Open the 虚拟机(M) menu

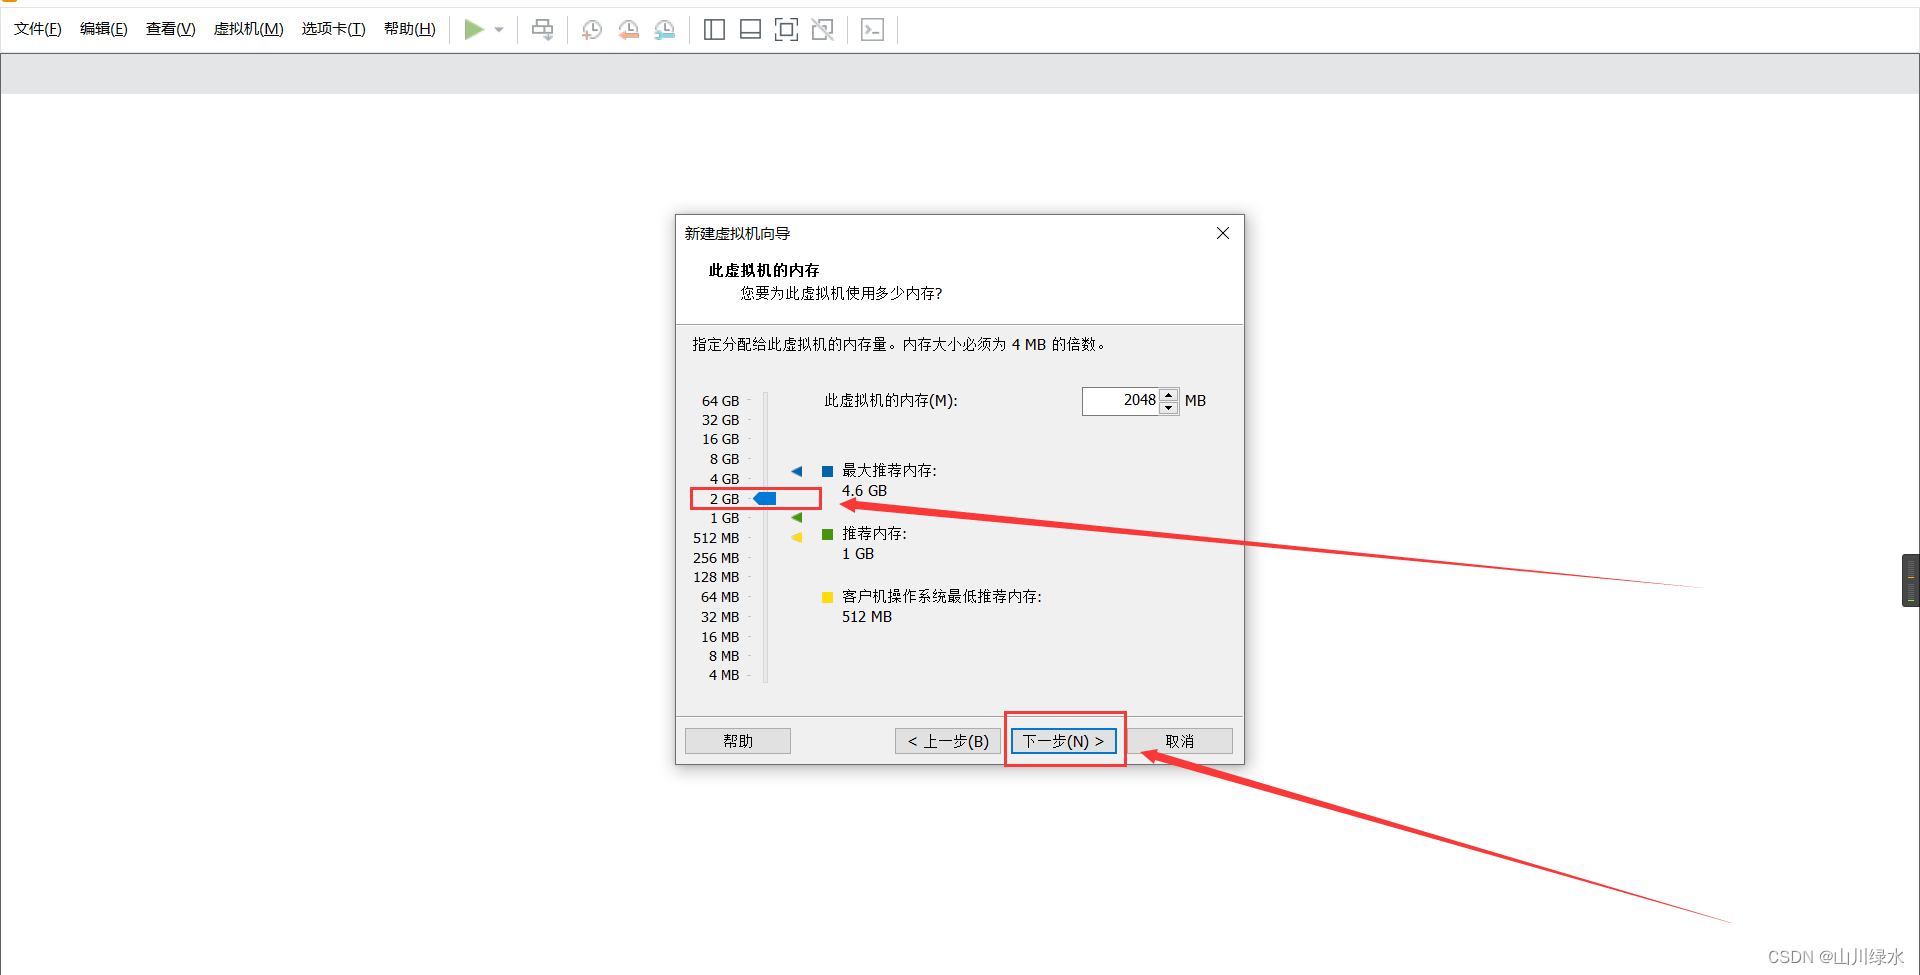coord(248,29)
